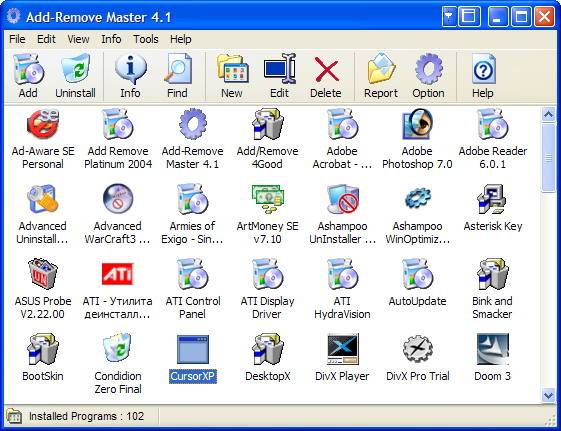Select ATI Control Panel icon
The image size is (561, 431).
[192, 274]
